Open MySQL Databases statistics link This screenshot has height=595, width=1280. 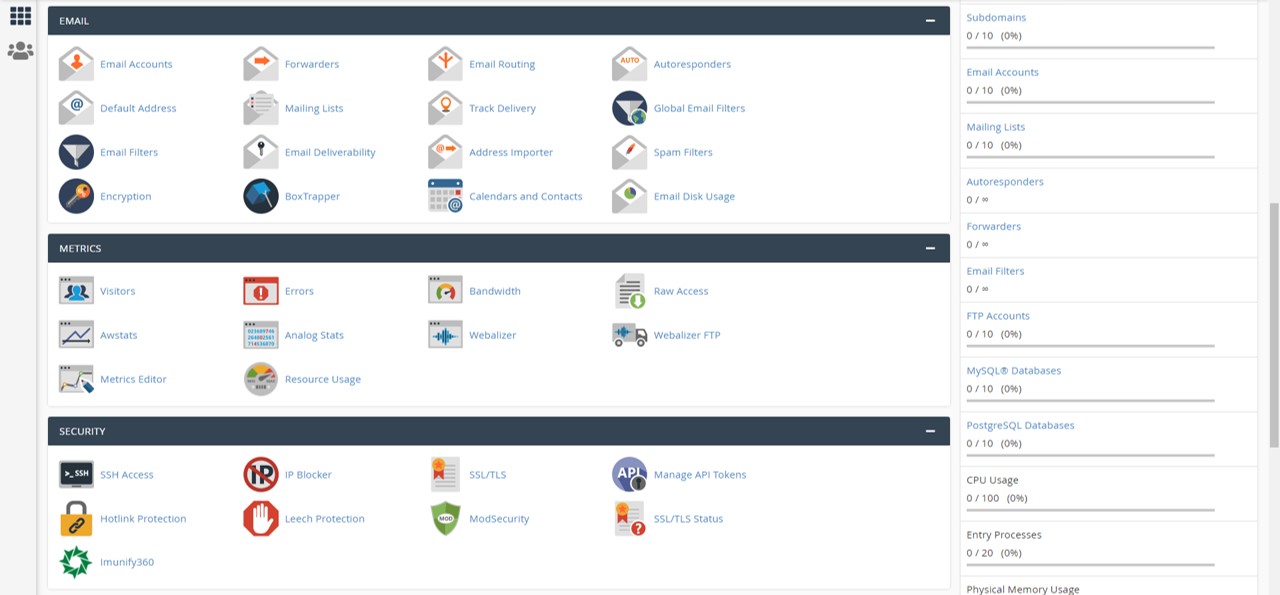(x=1013, y=370)
